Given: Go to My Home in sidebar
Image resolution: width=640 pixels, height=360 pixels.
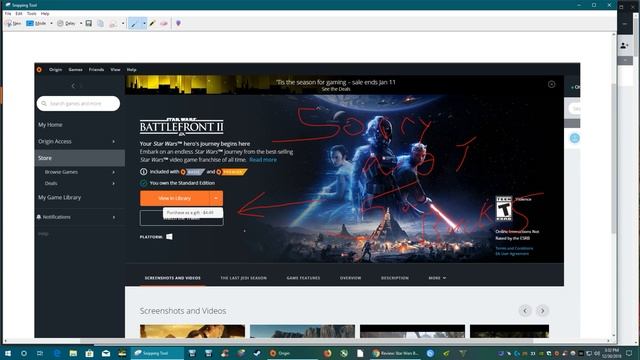Looking at the screenshot, I should pyautogui.click(x=50, y=124).
